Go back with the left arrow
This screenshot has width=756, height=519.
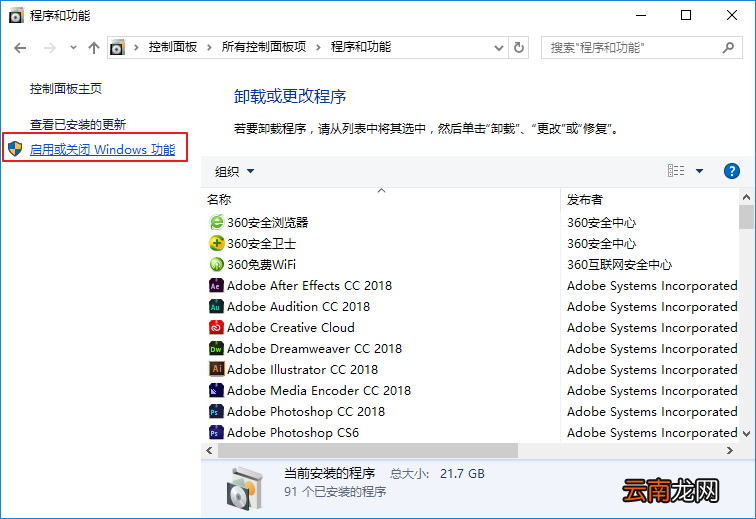20,48
